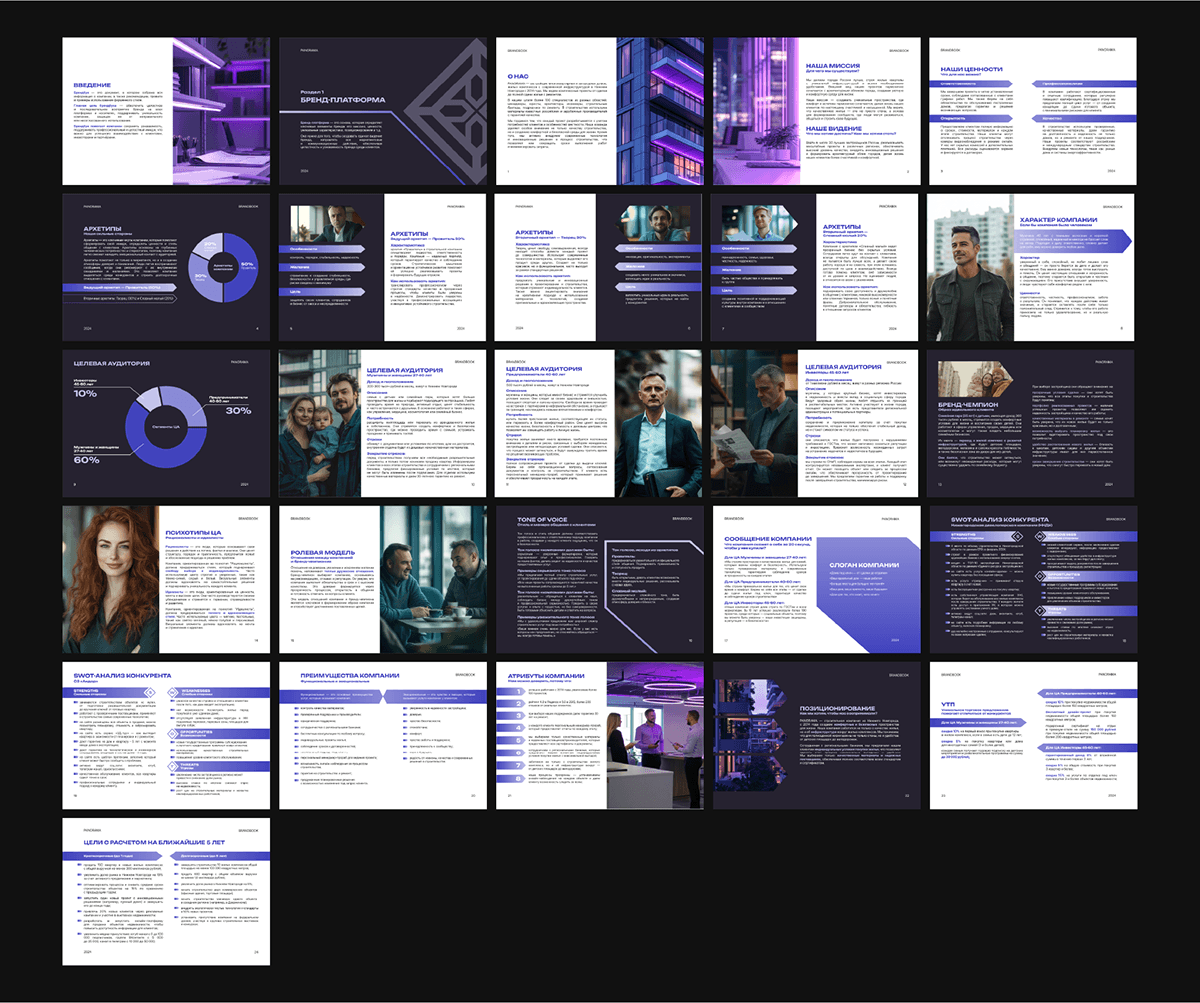Click the emblem logo on the Бренд-платформа slide
Image resolution: width=1200 pixels, height=1003 pixels.
(430, 110)
